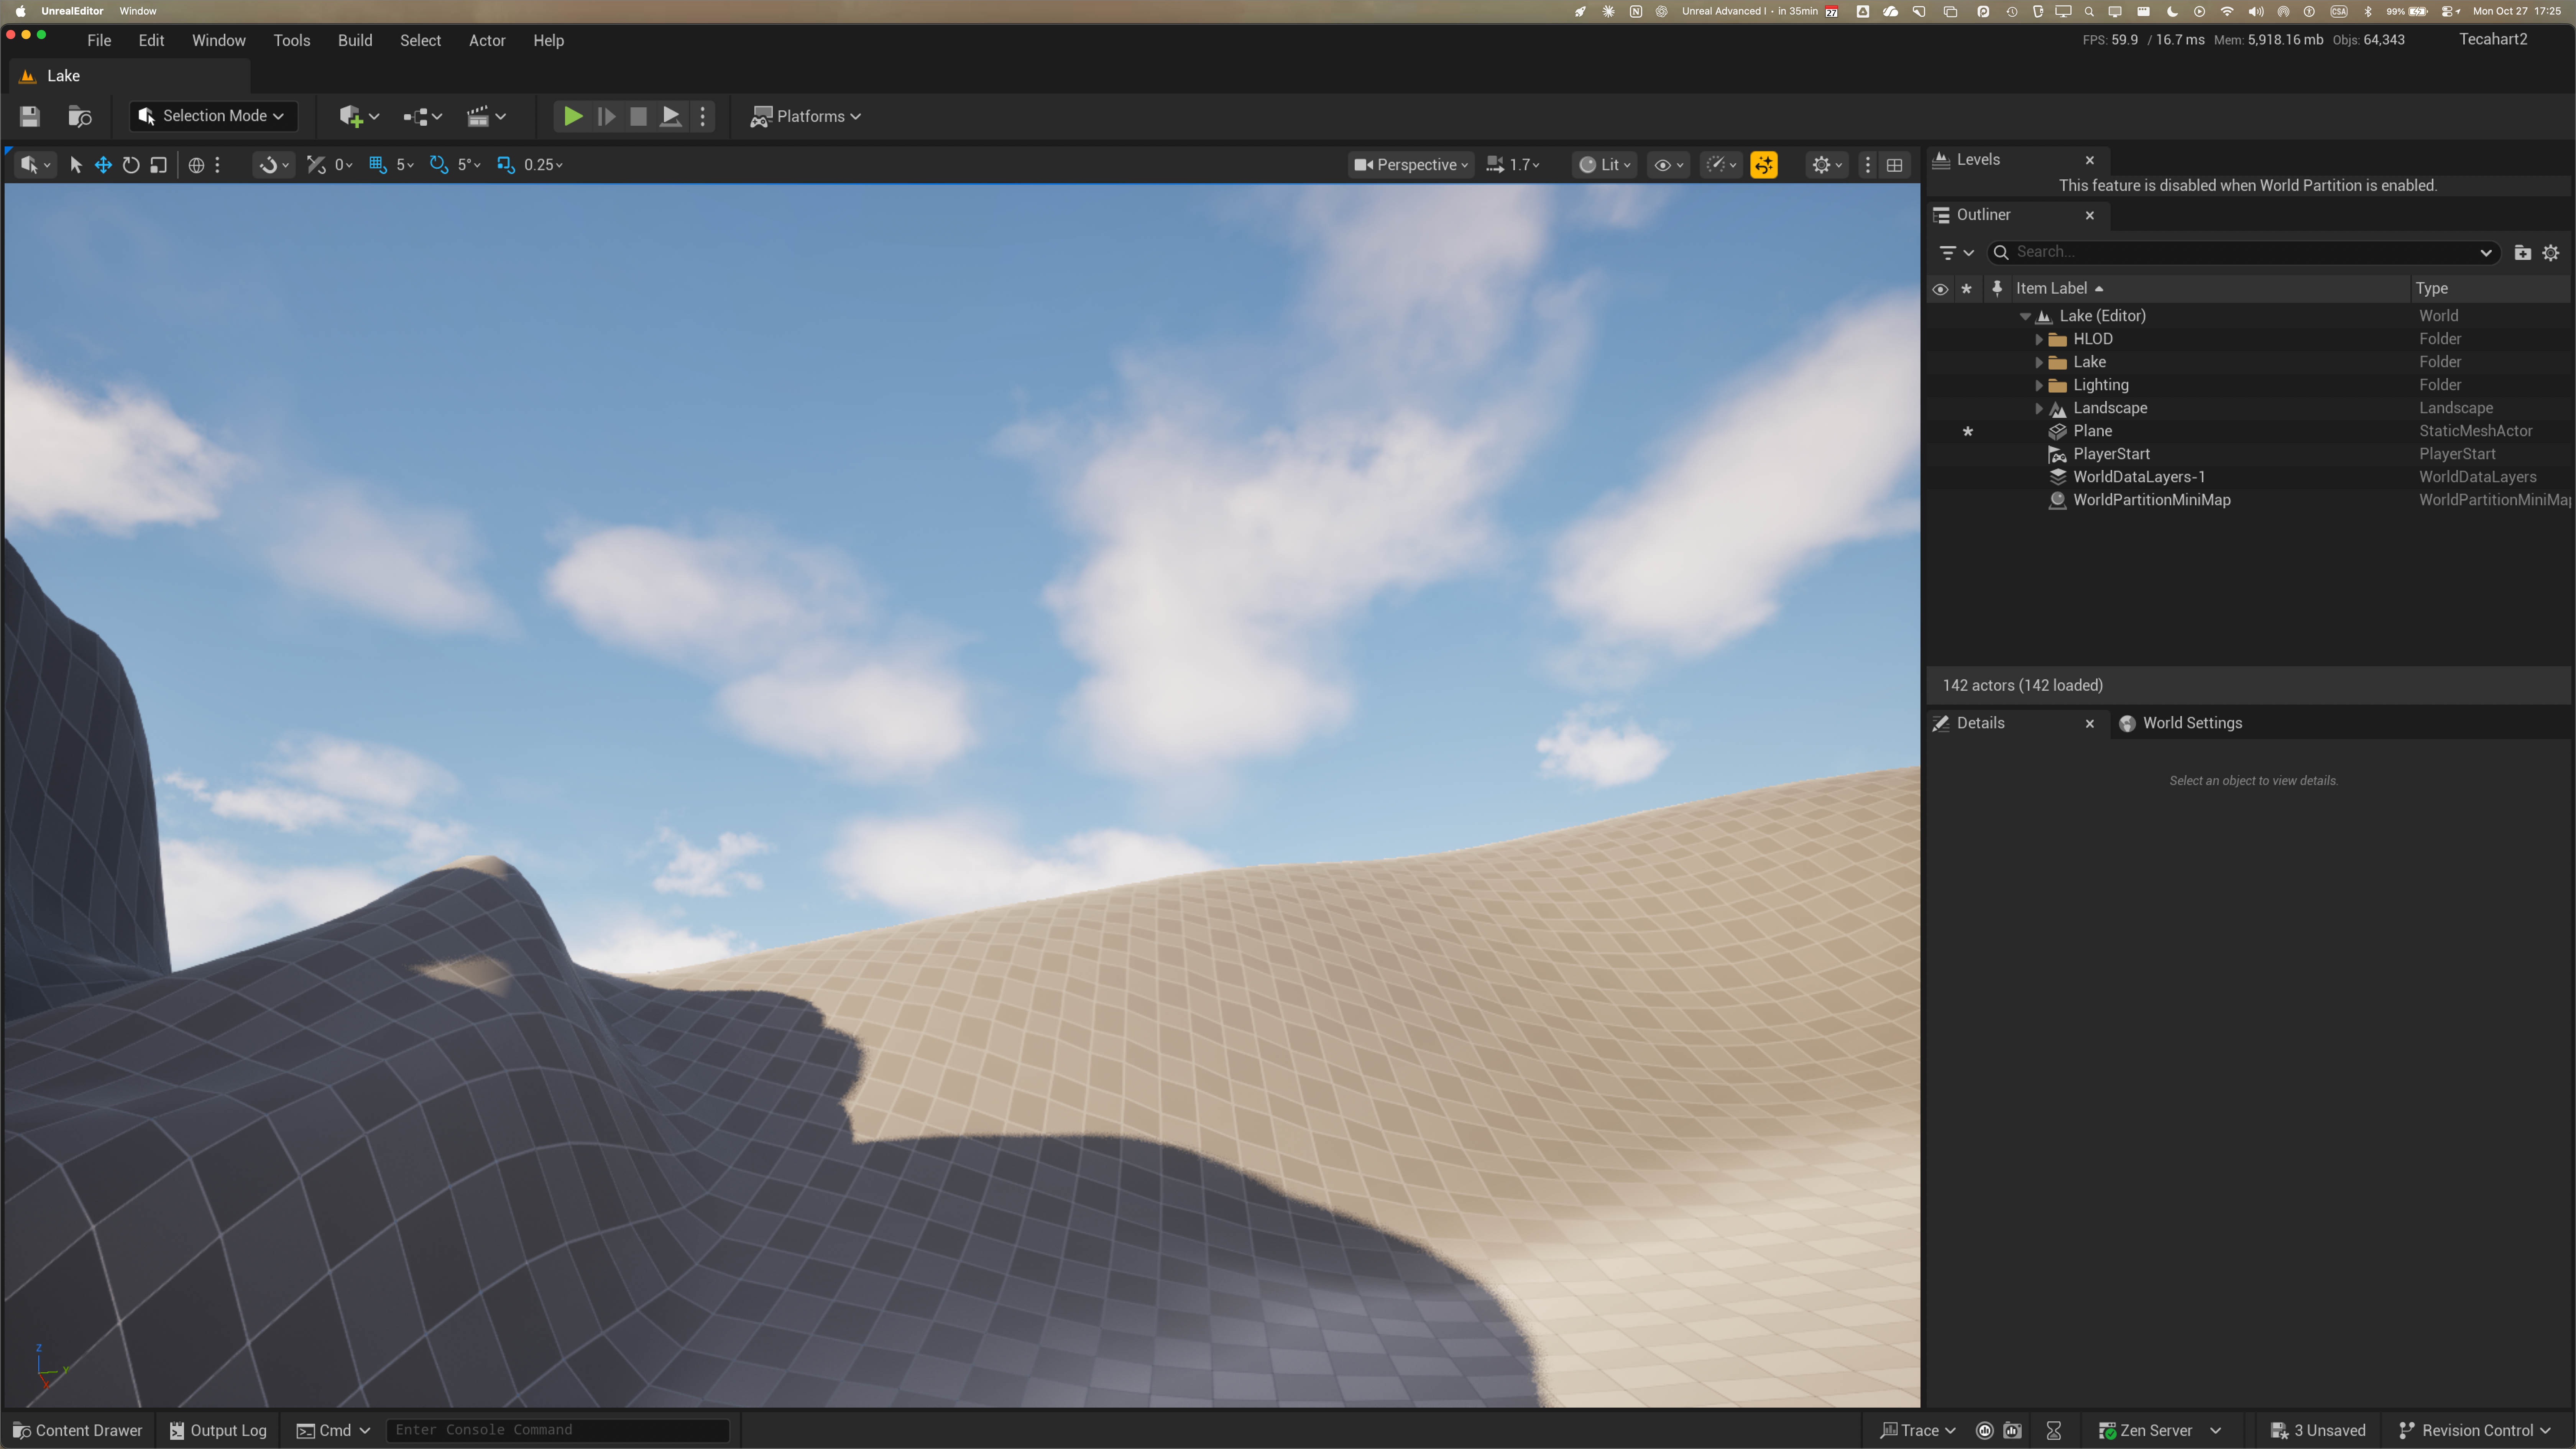2576x1449 pixels.
Task: Save the current level with the disk icon
Action: [x=30, y=116]
